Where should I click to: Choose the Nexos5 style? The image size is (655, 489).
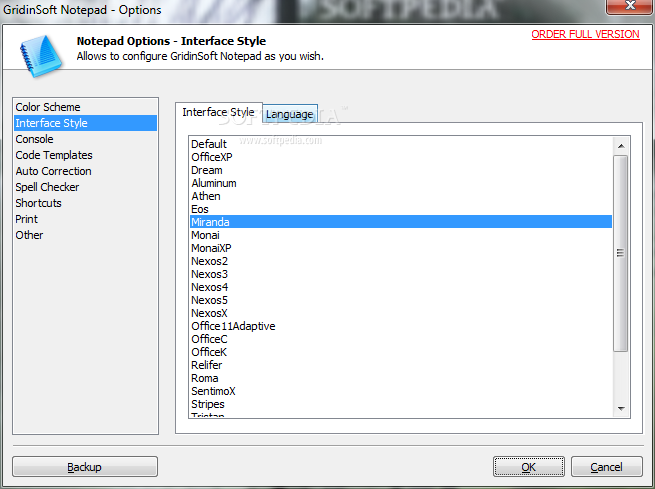point(401,300)
